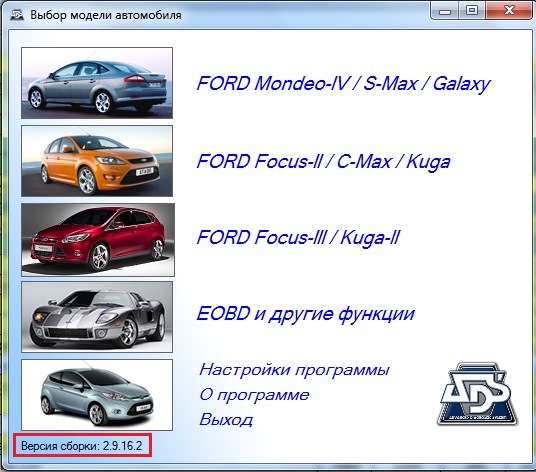Click О программе link
The height and width of the screenshot is (472, 536).
[254, 395]
